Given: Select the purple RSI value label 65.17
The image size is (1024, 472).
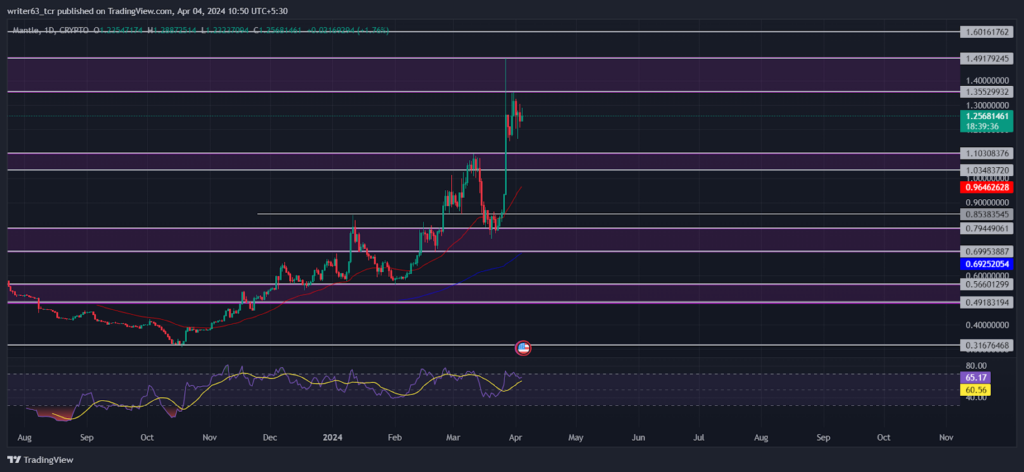Looking at the screenshot, I should [975, 377].
